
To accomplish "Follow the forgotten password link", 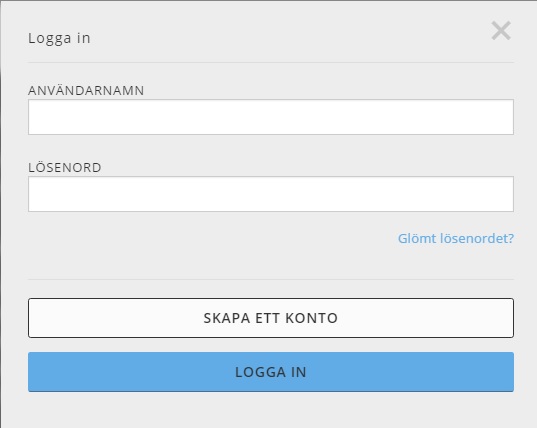I will tap(455, 238).
